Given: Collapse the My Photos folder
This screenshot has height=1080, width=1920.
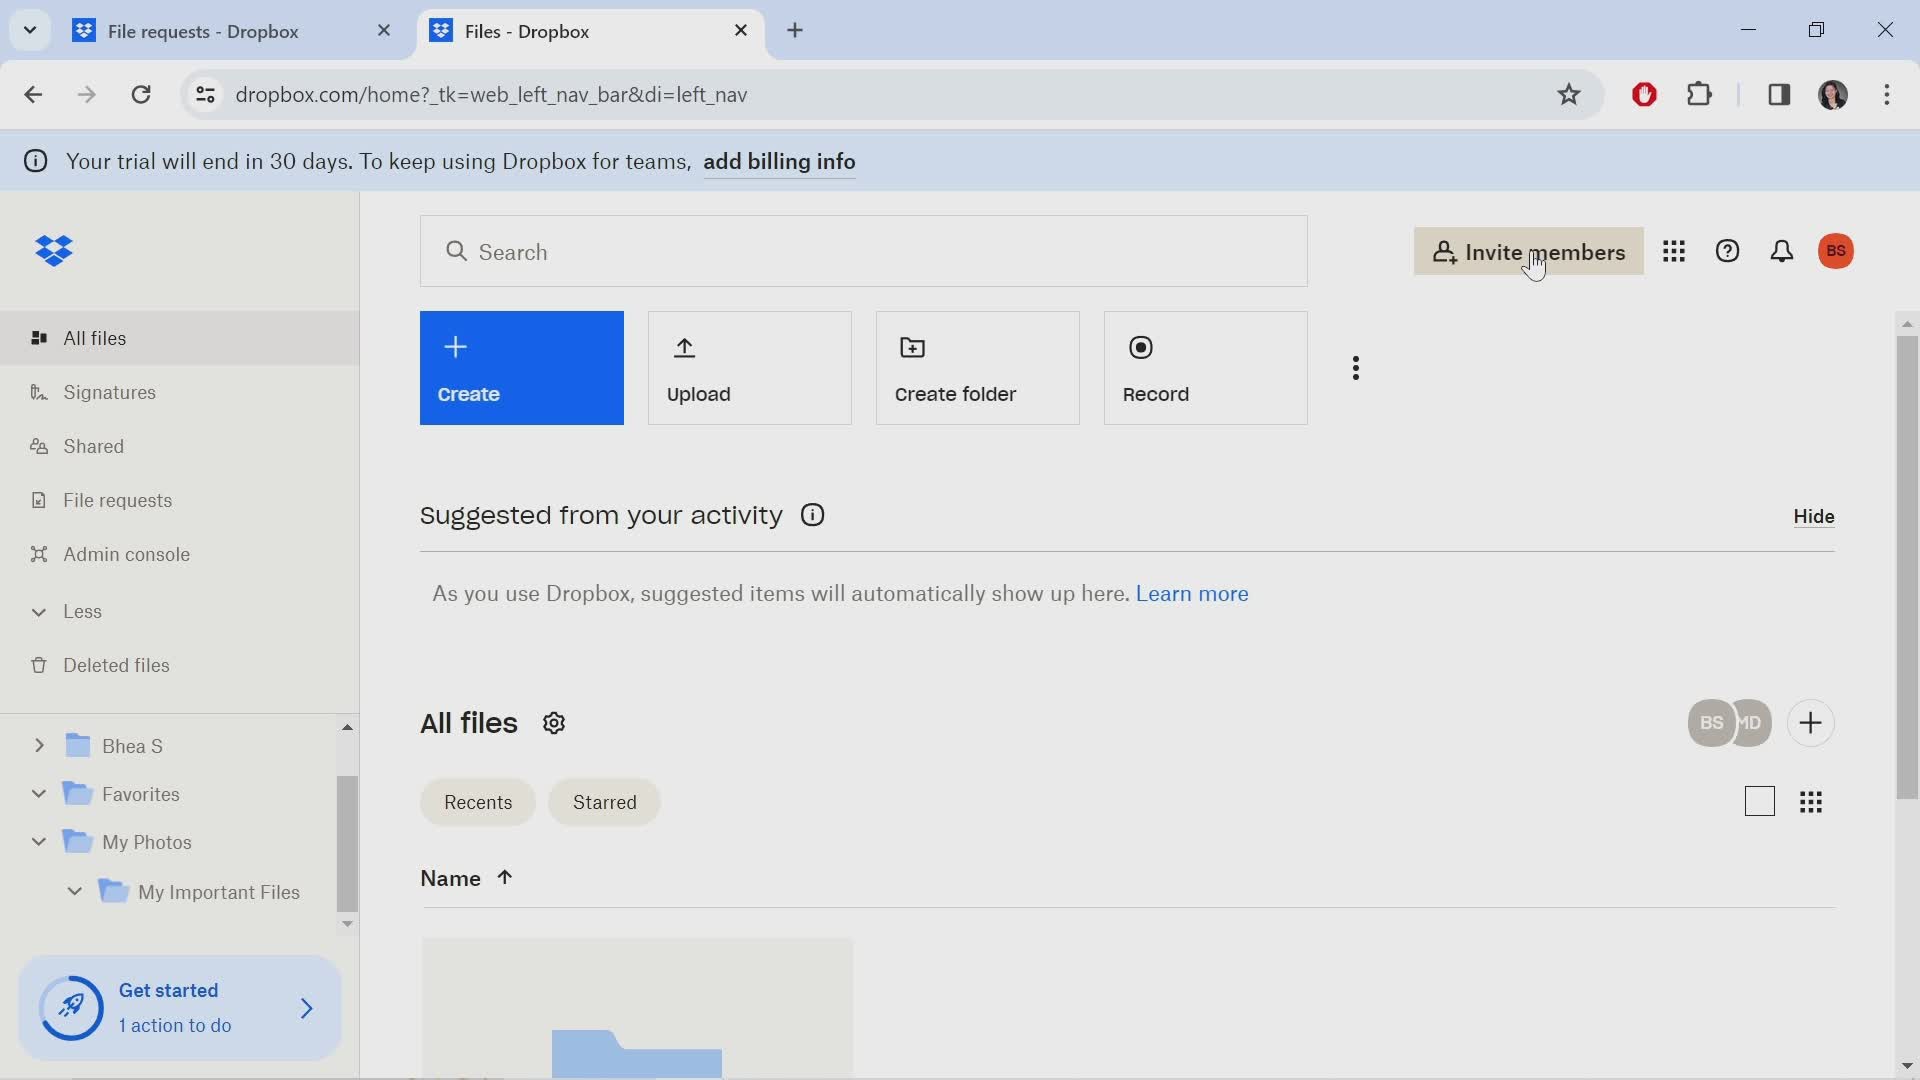Looking at the screenshot, I should 38,841.
